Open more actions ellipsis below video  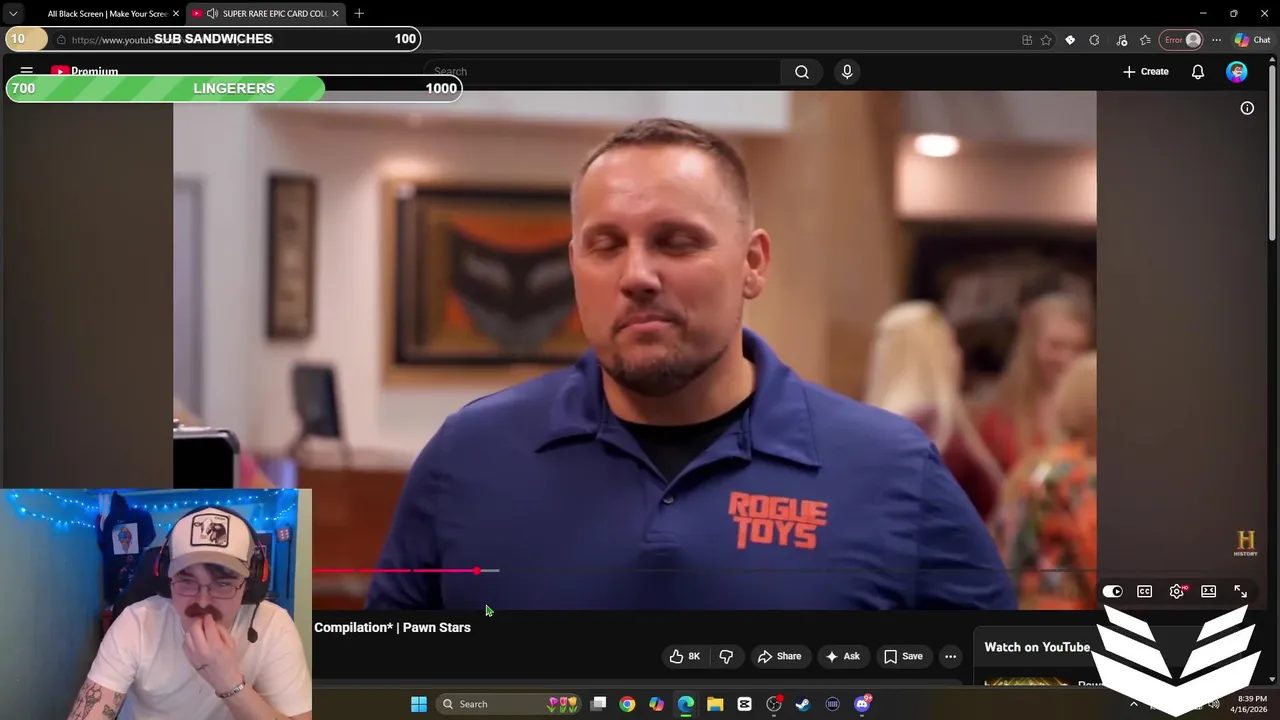950,656
